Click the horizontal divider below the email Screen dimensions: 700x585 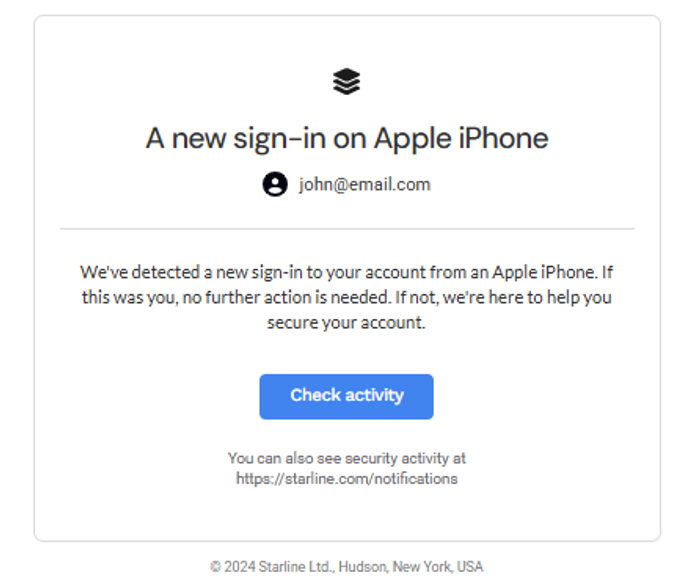pos(347,229)
